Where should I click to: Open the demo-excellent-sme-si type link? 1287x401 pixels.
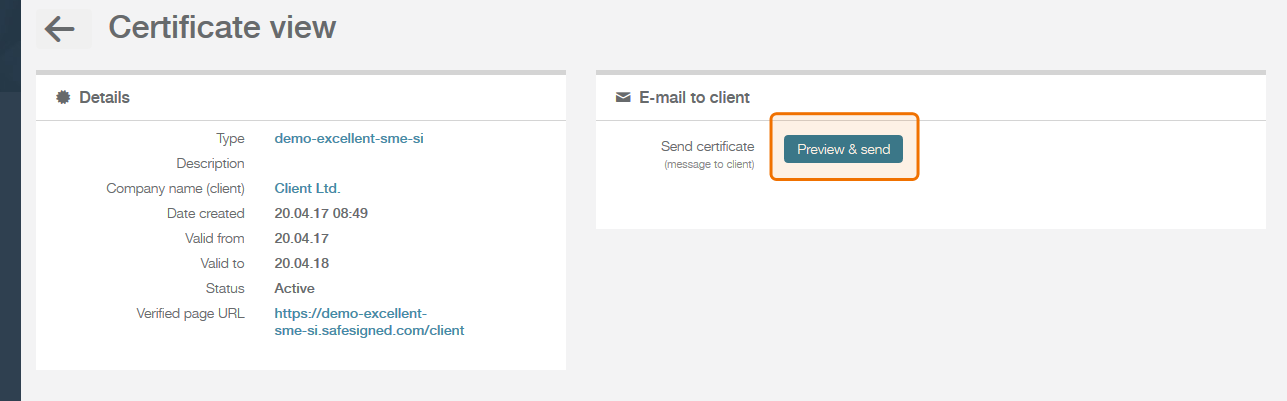pyautogui.click(x=349, y=138)
